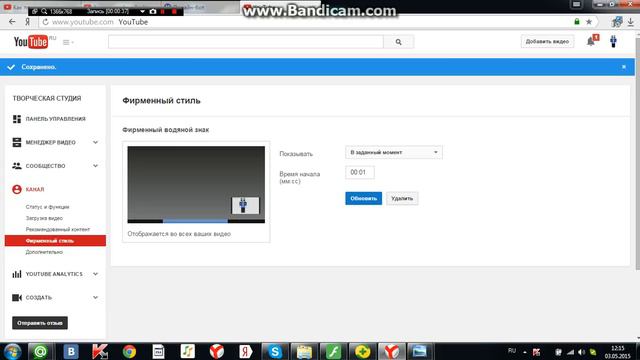Launch Google Chrome from the taskbar

(129, 351)
